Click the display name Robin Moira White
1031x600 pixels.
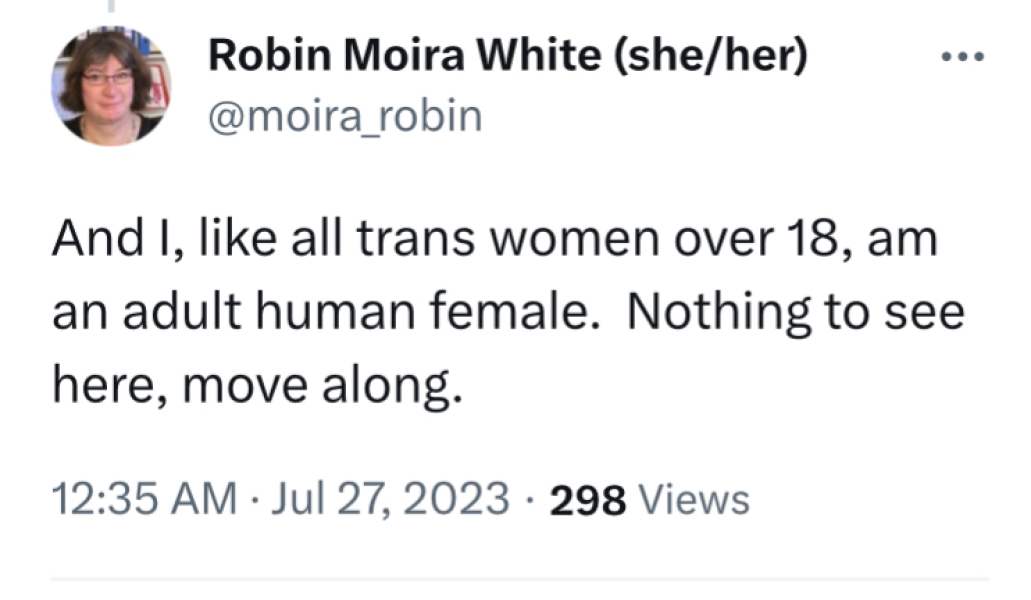[410, 55]
